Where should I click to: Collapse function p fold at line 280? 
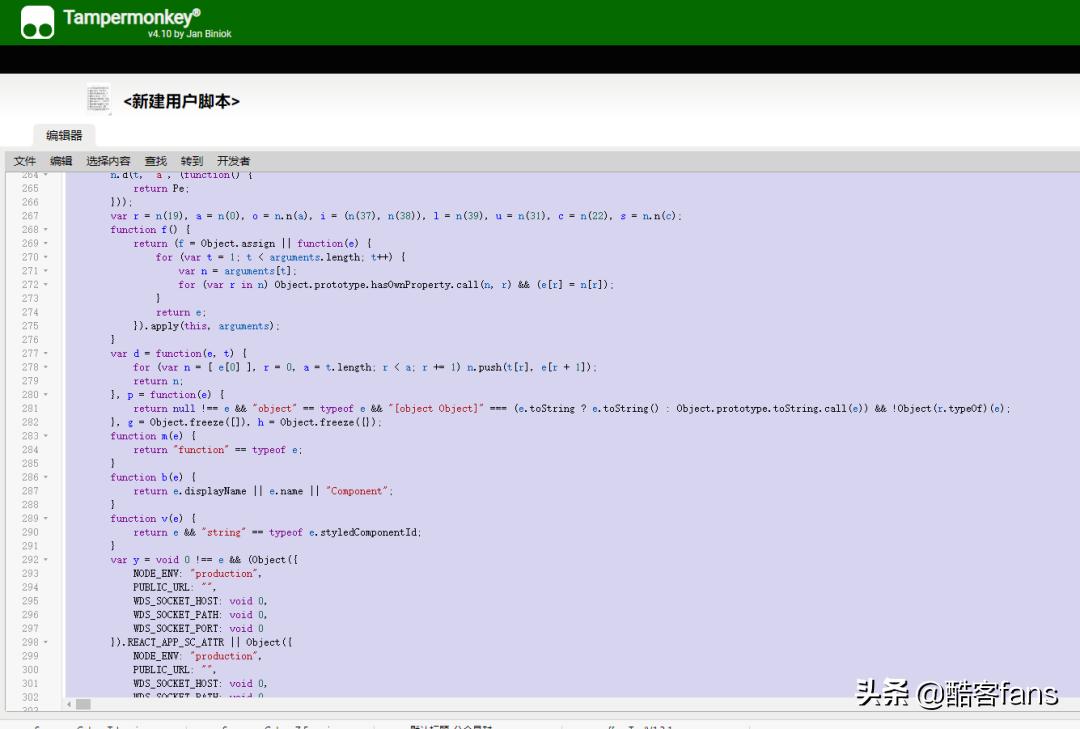coord(46,395)
